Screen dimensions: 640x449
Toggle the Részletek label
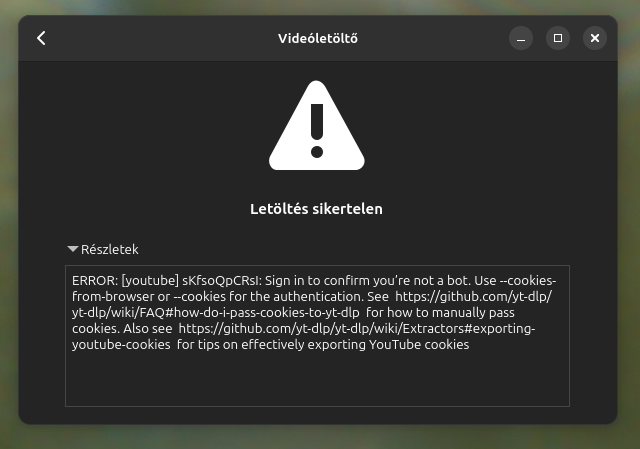point(109,249)
